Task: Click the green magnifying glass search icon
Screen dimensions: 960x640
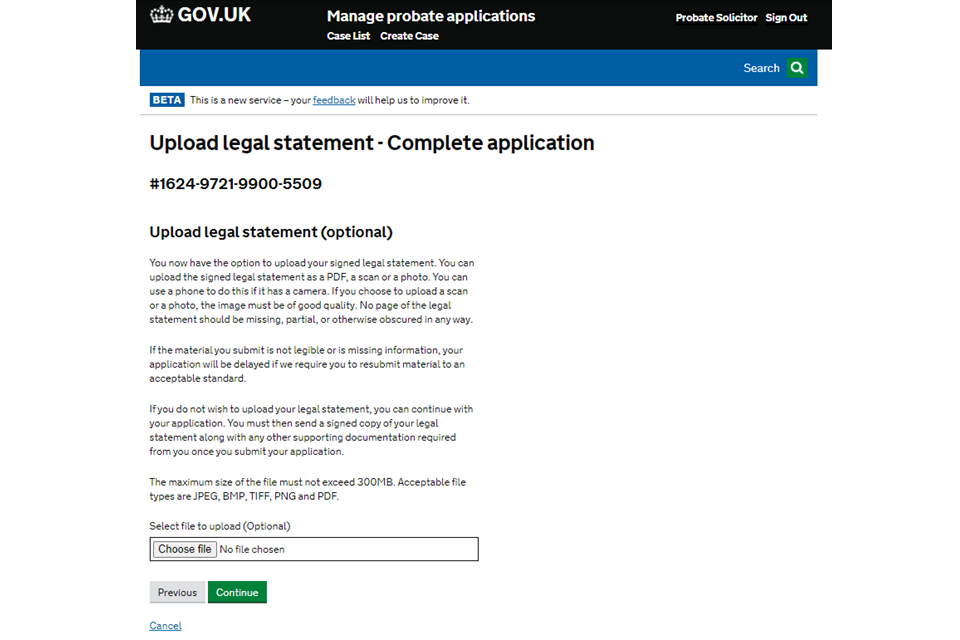Action: point(797,68)
